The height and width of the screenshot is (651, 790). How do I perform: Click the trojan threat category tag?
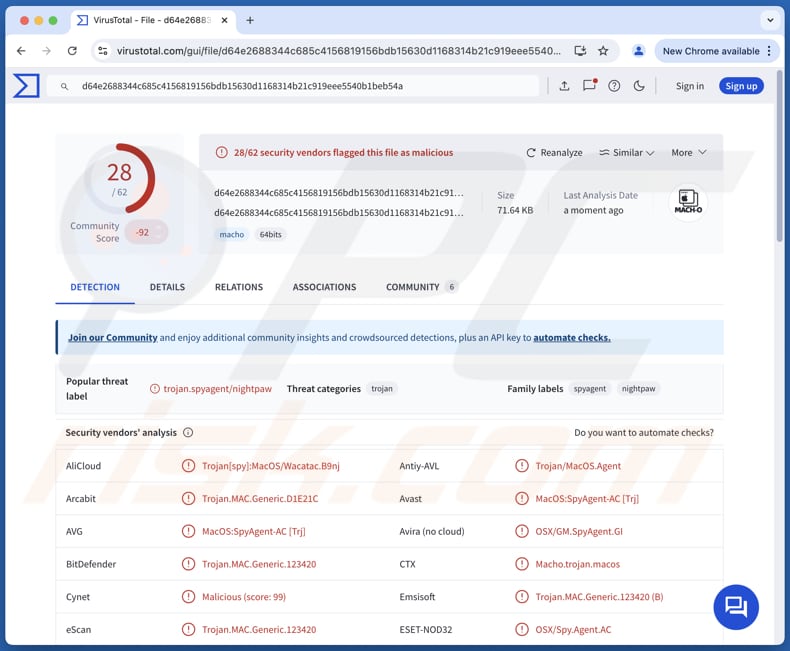pyautogui.click(x=382, y=388)
